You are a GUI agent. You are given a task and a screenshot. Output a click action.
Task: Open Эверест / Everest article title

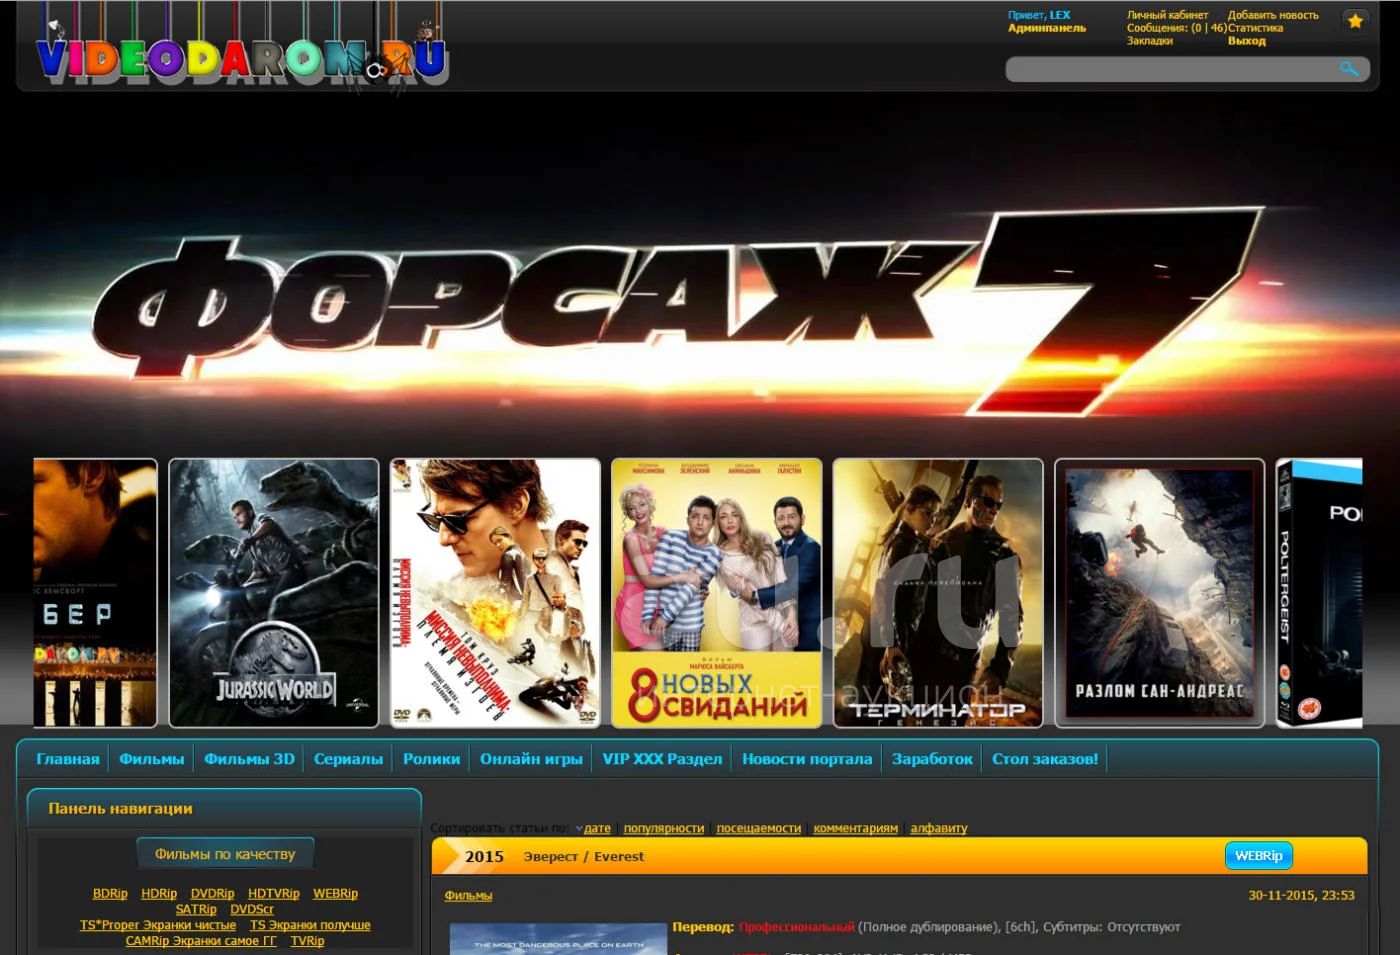tap(584, 857)
